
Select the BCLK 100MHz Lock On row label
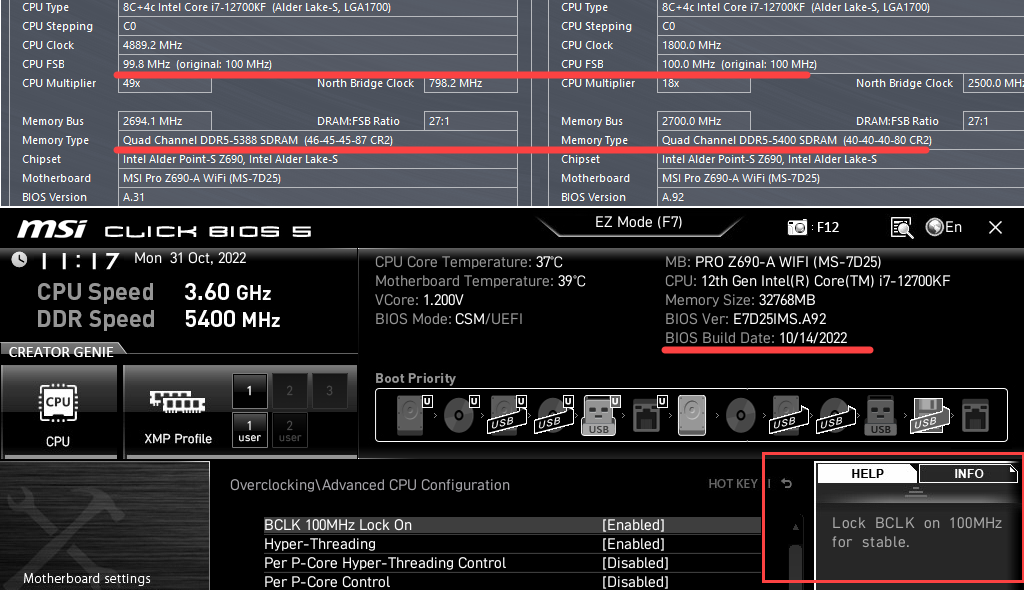[338, 525]
